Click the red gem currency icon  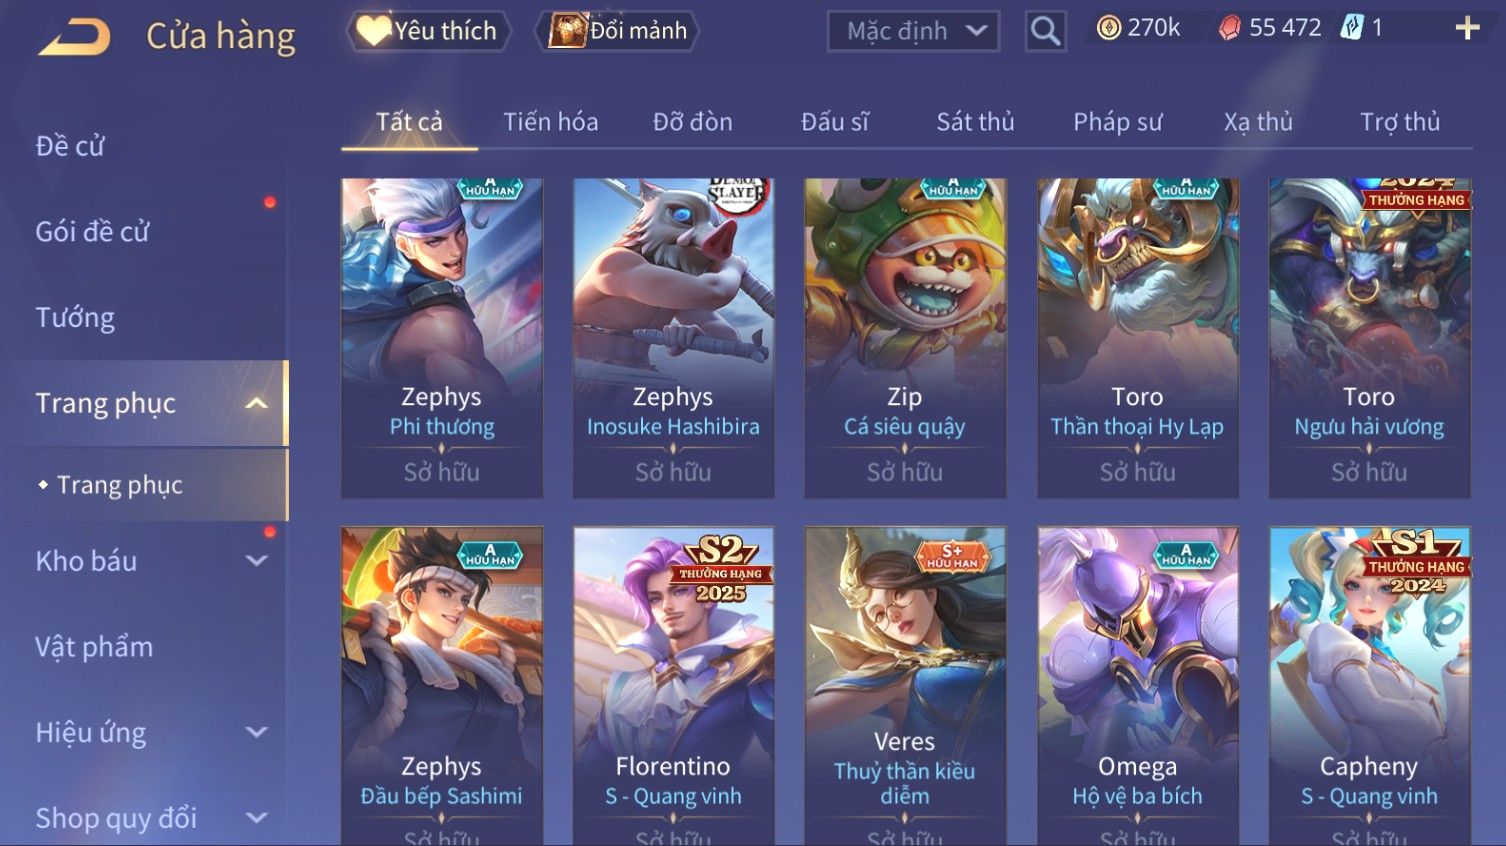coord(1229,28)
